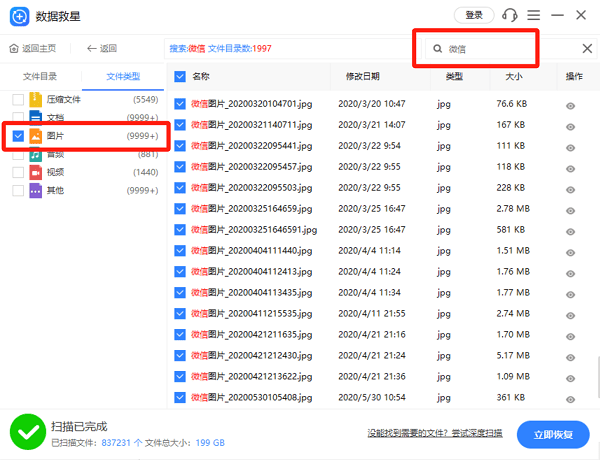Uncheck file 微信图片_20200530105408.jpg

(180, 397)
